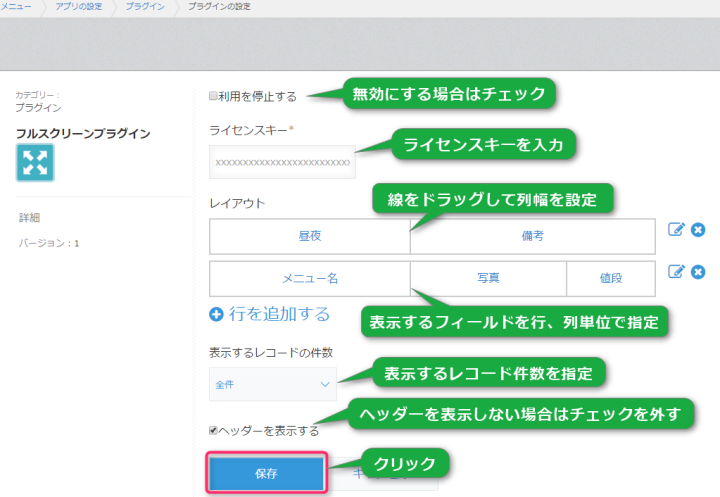Viewport: 720px width, 497px height.
Task: Edit the first layout row
Action: pos(676,230)
